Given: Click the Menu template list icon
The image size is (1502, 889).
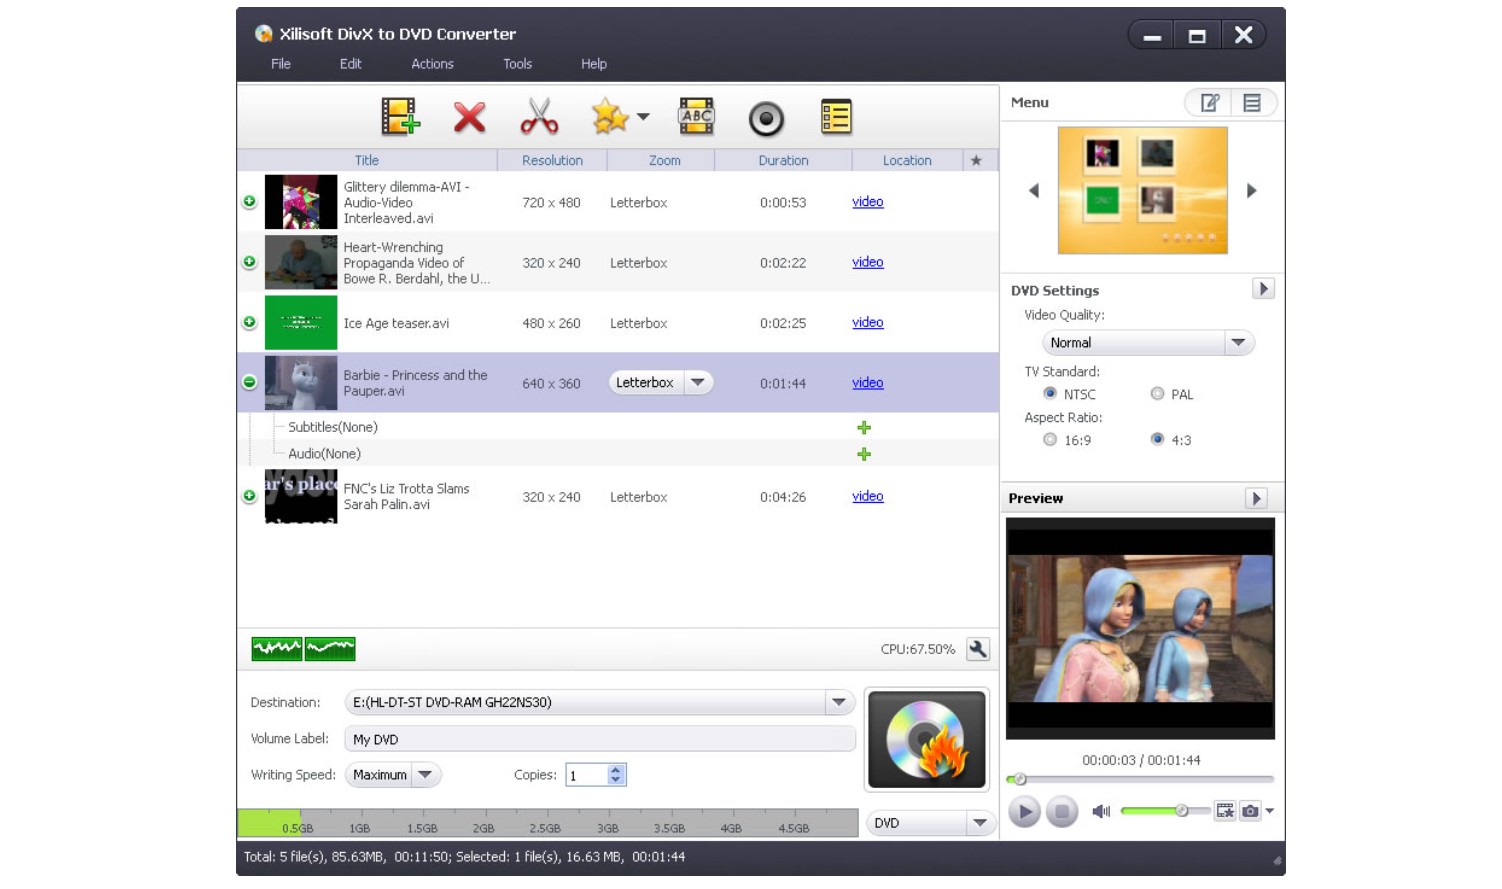Looking at the screenshot, I should pos(1252,102).
